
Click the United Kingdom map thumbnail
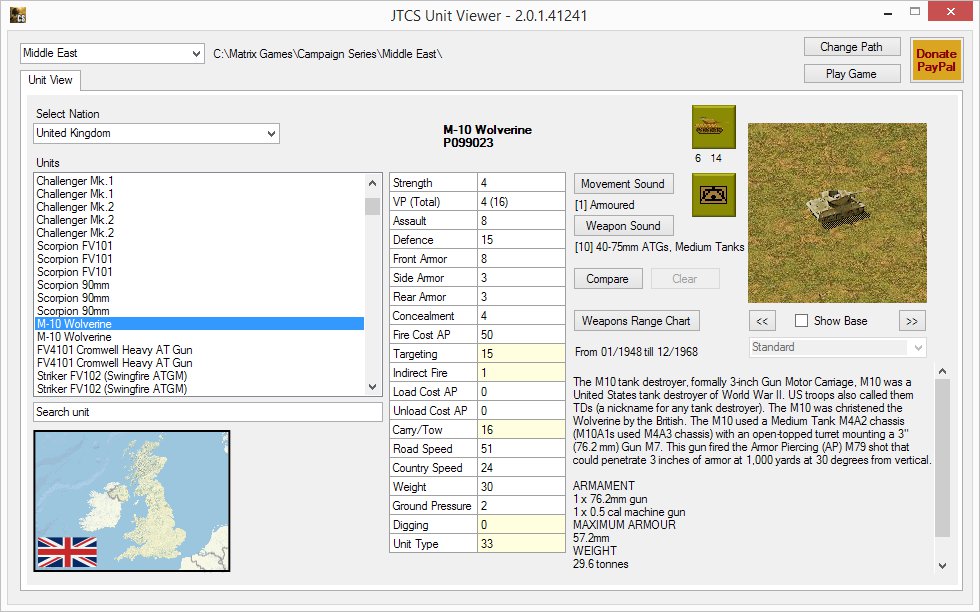132,501
